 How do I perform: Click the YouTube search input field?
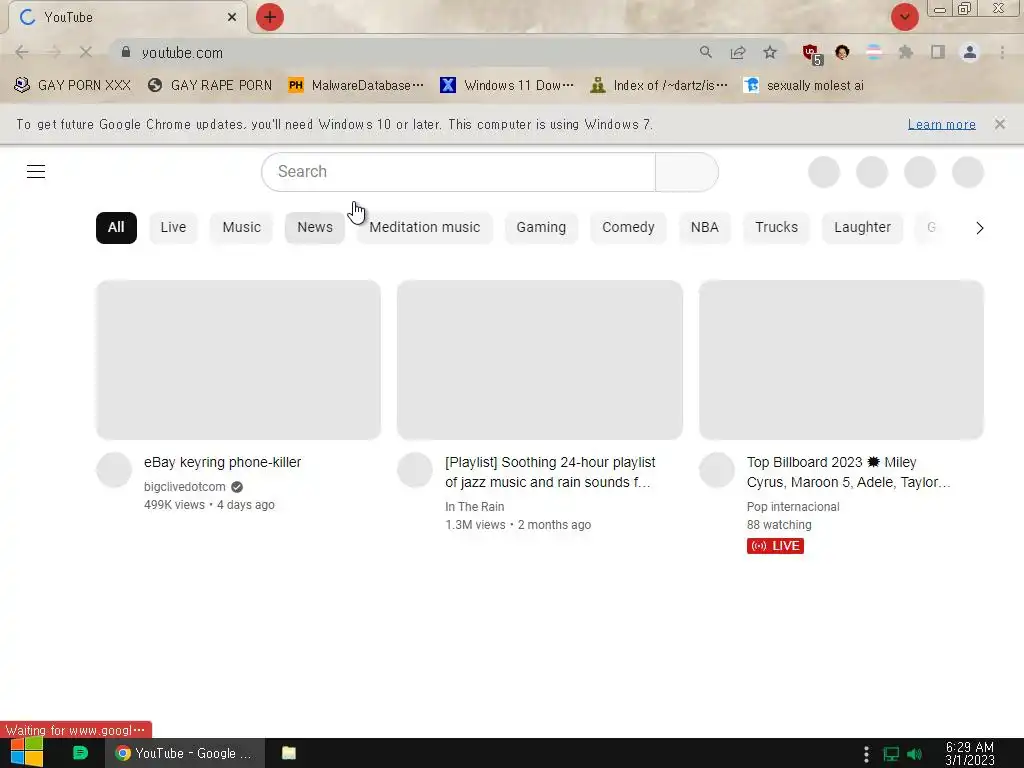(458, 172)
